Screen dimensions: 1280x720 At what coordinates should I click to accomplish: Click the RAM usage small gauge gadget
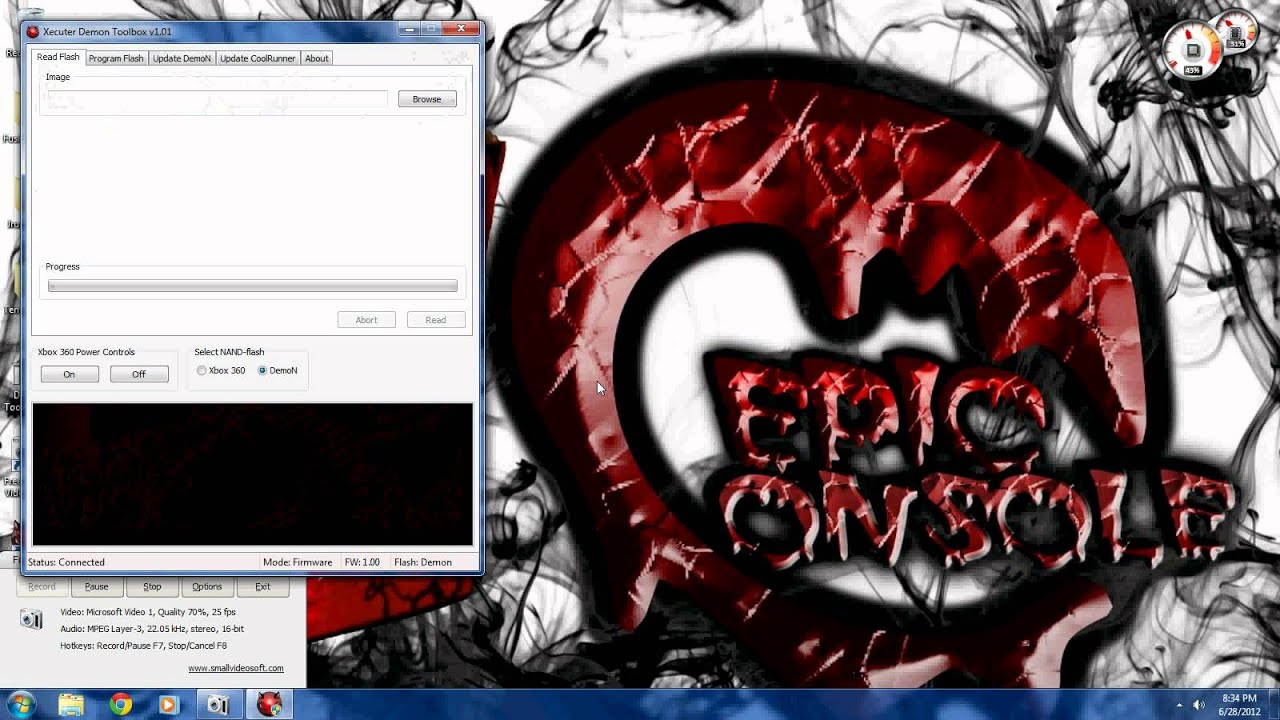tap(1237, 34)
